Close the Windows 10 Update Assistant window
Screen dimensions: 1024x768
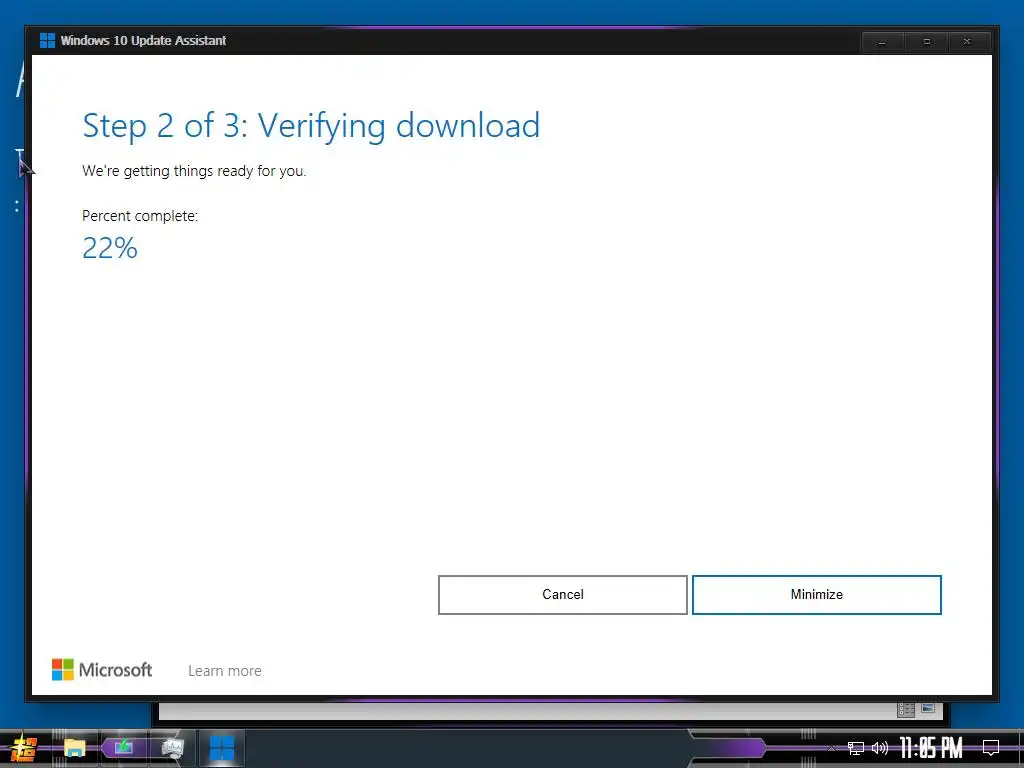(x=967, y=42)
